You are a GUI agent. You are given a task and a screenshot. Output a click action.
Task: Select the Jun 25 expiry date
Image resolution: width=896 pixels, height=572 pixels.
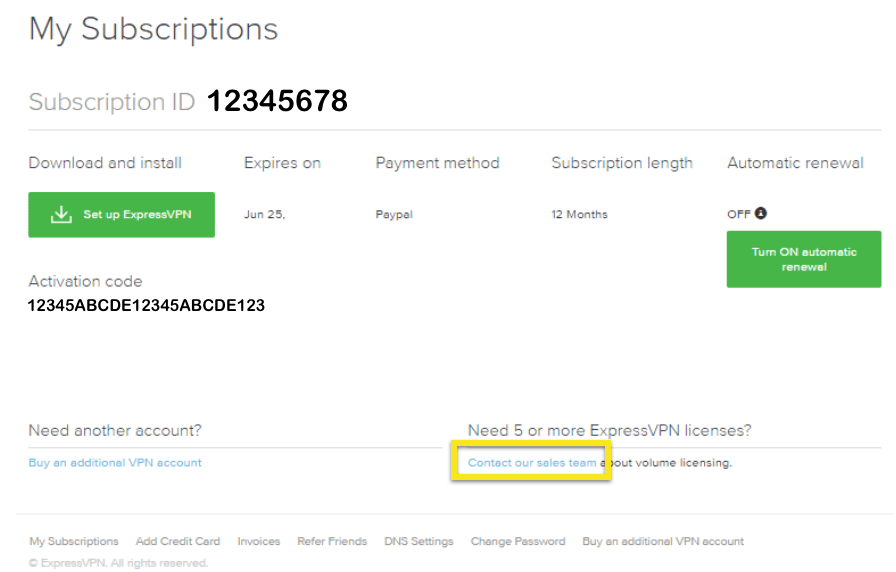(265, 215)
